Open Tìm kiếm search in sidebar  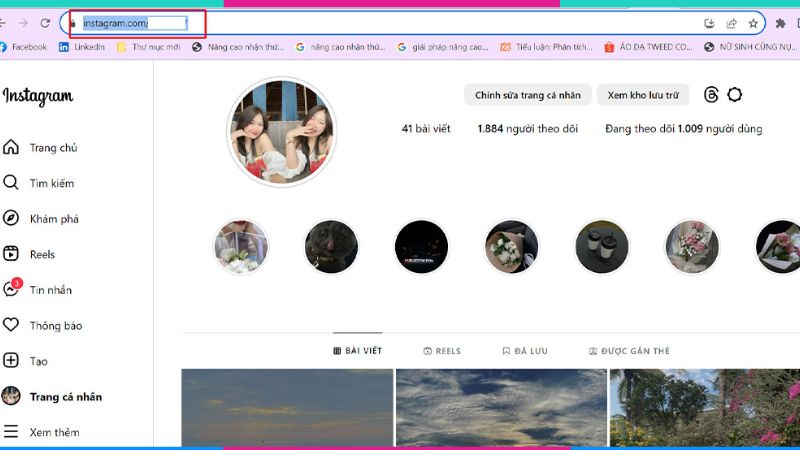click(11, 183)
